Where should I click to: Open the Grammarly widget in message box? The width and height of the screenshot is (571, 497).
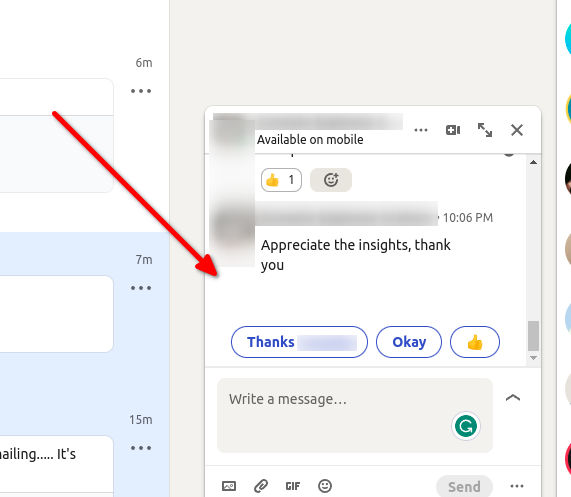coord(466,426)
